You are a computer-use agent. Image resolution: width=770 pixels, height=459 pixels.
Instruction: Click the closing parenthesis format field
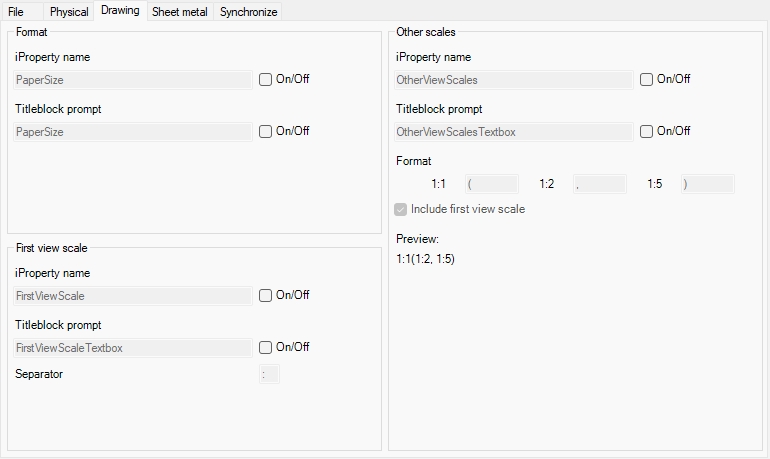pyautogui.click(x=707, y=184)
